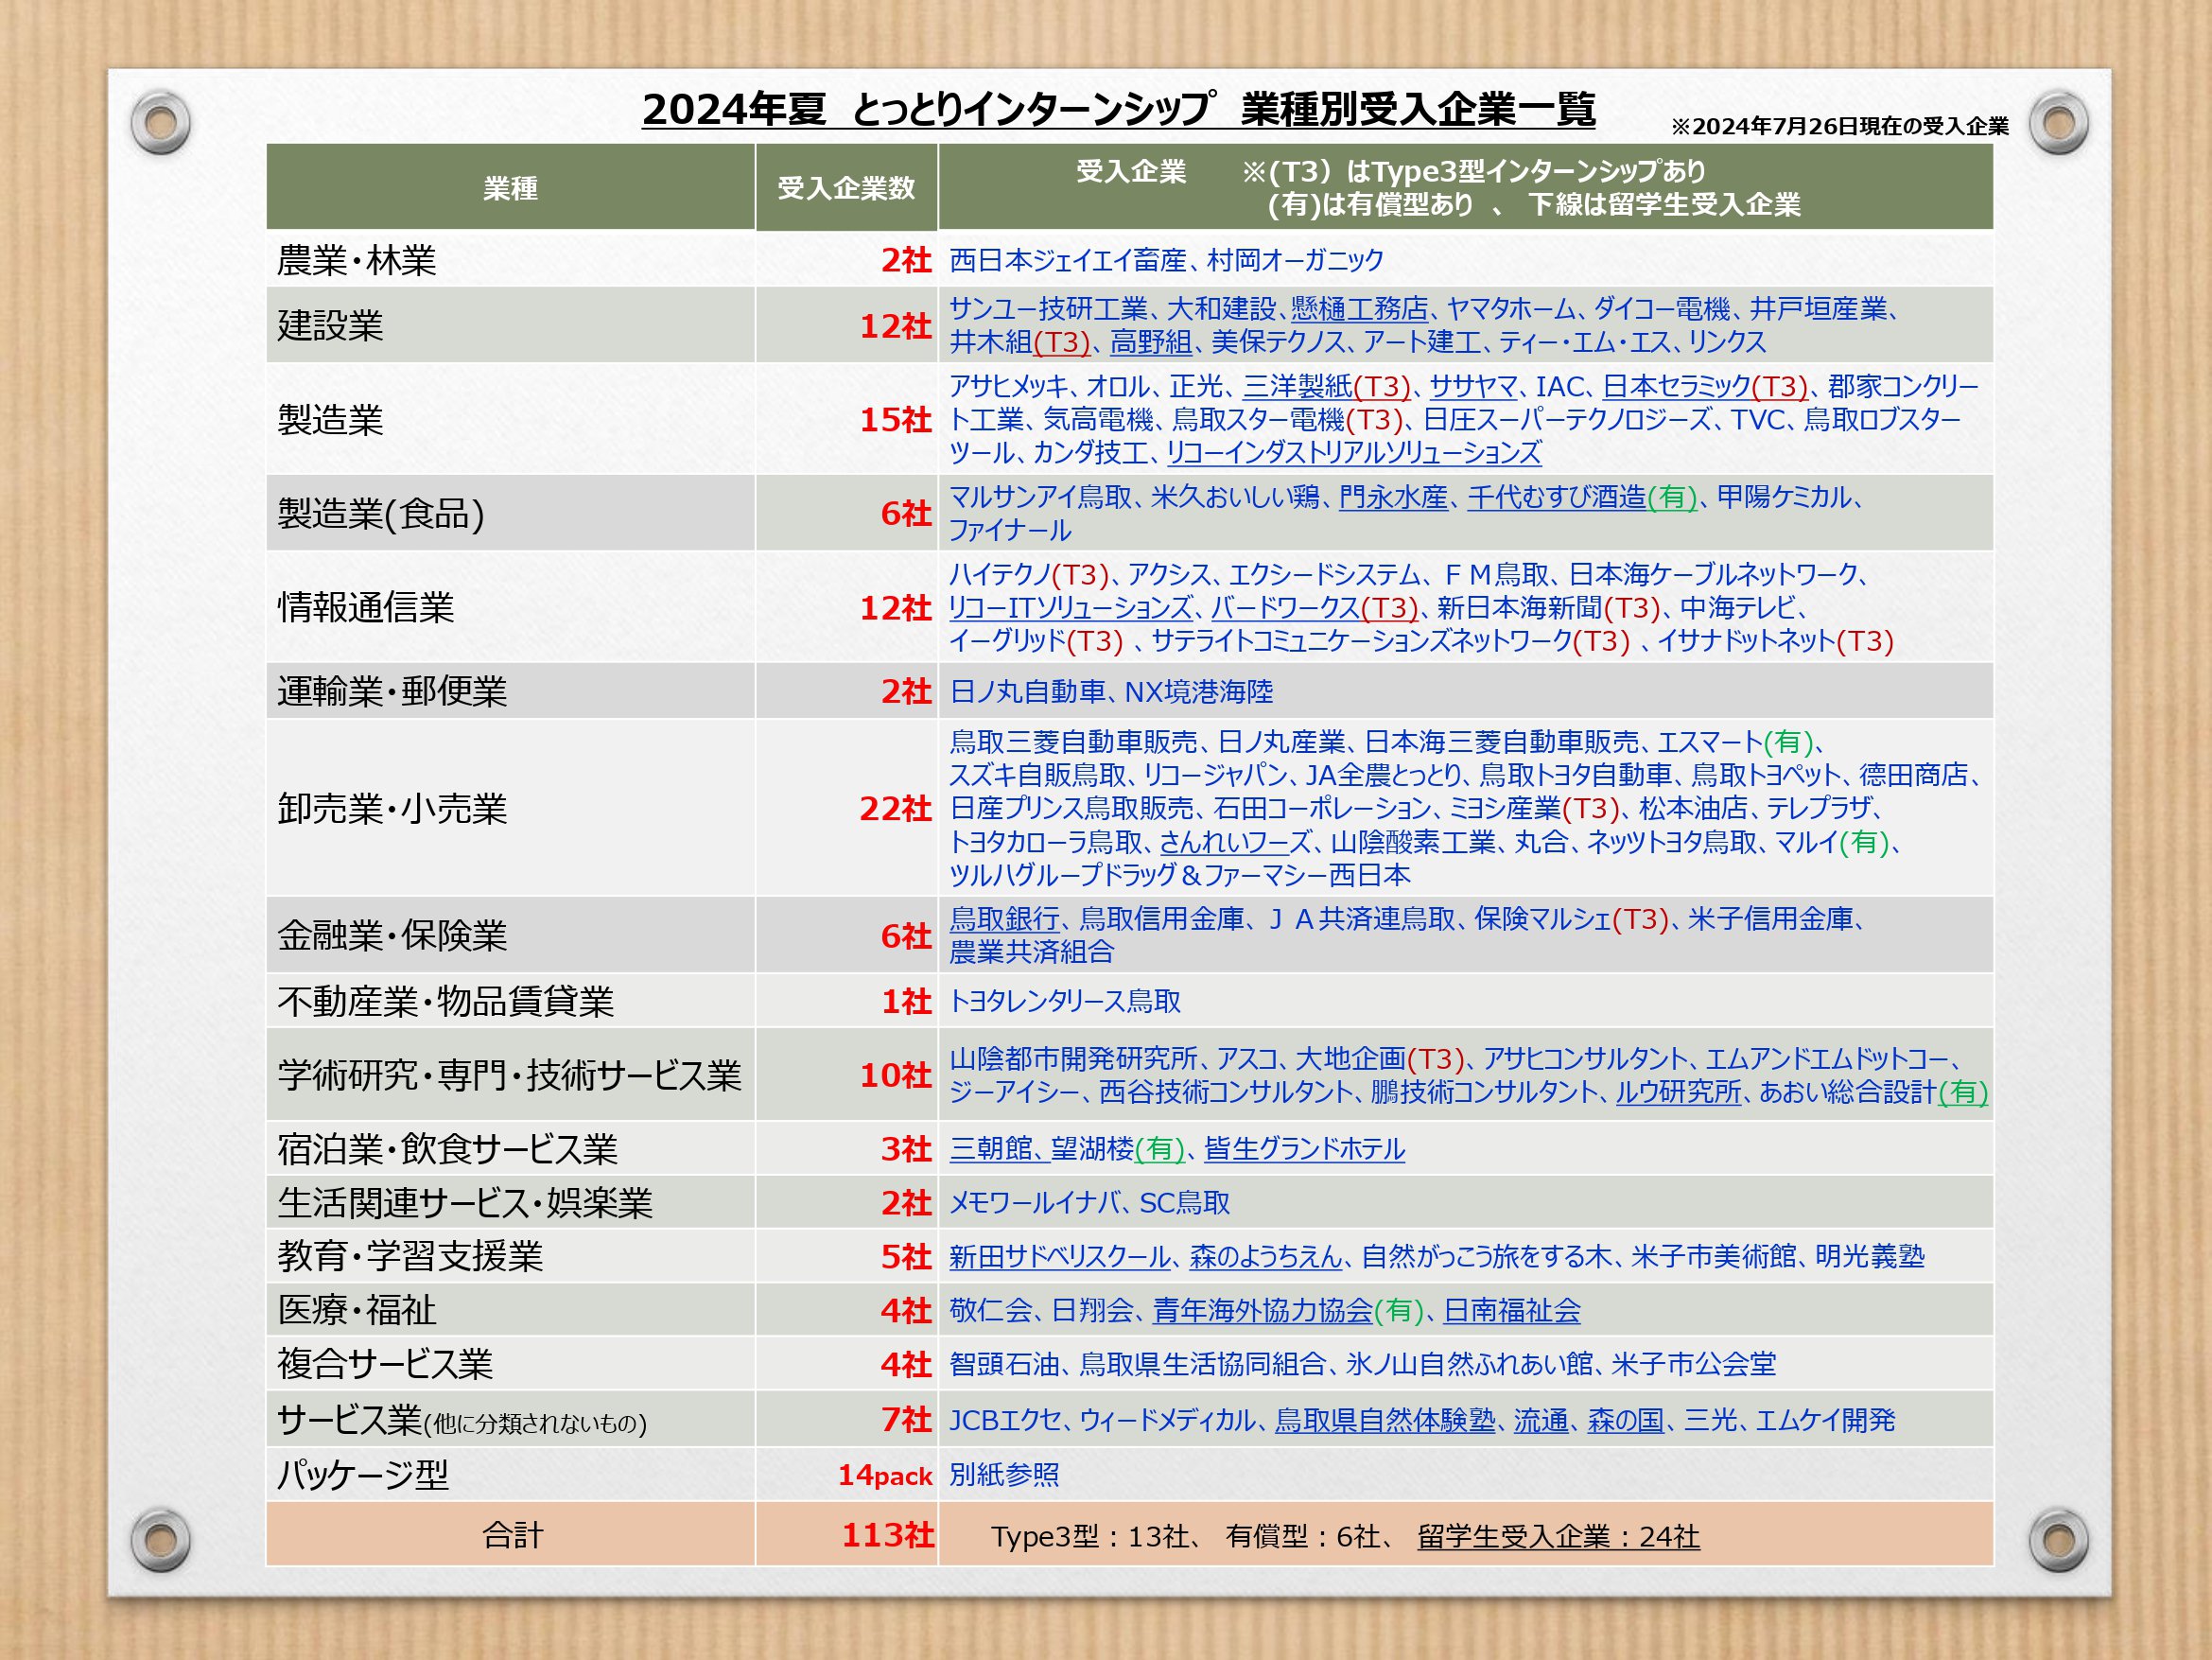
Task: Click underlined company '鳥取銀行'
Action: [x=1004, y=919]
